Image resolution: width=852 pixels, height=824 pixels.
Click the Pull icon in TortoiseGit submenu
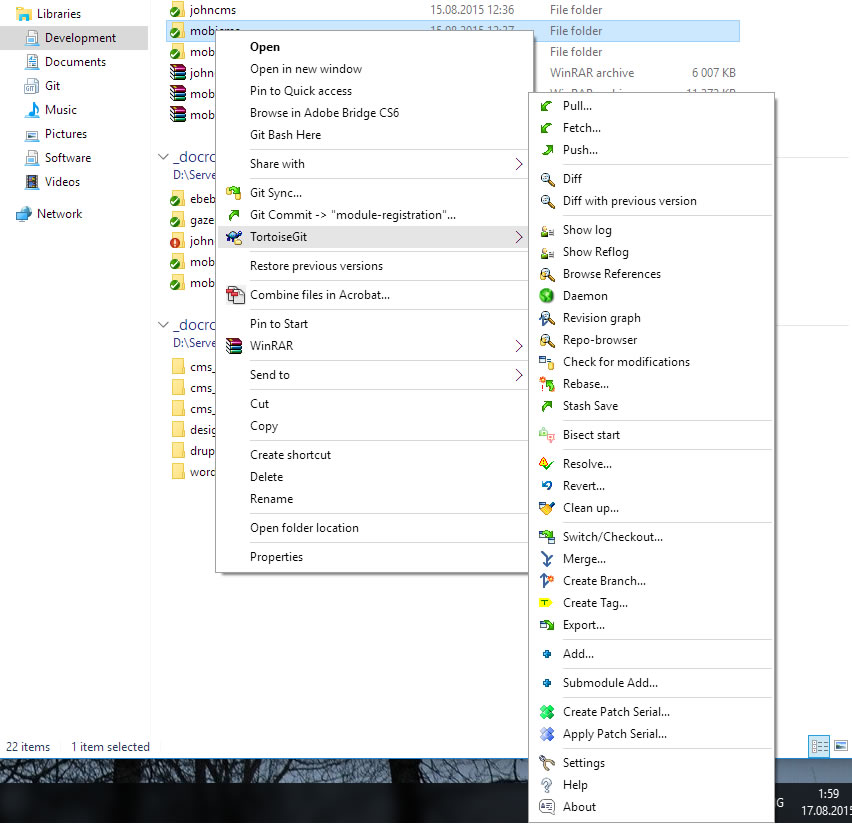[546, 106]
